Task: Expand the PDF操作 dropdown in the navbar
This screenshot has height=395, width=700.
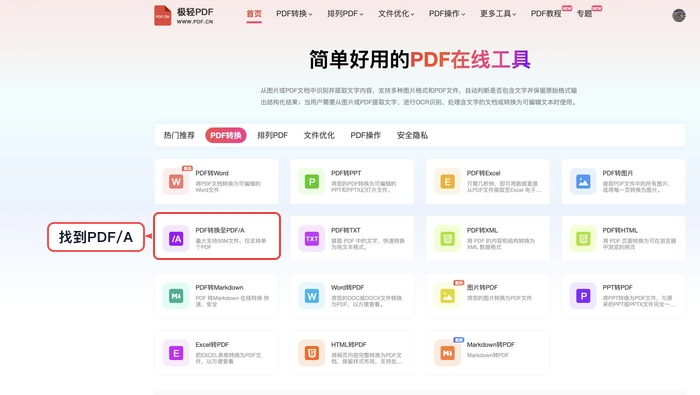Action: click(x=447, y=14)
